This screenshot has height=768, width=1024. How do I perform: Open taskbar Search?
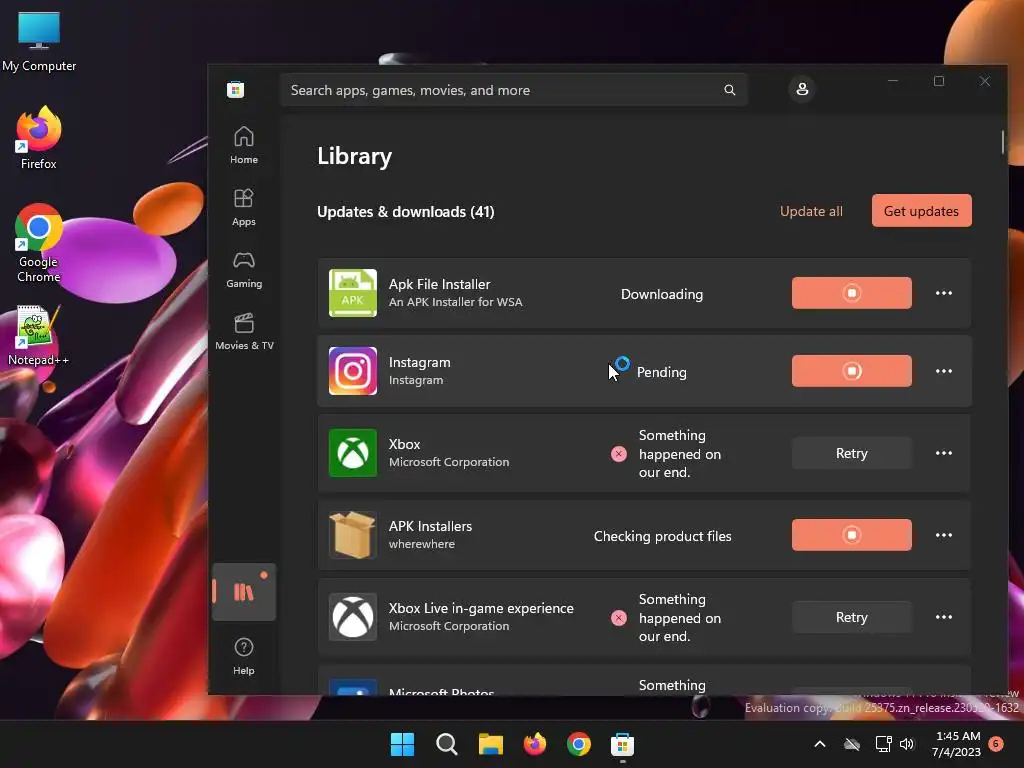[447, 744]
